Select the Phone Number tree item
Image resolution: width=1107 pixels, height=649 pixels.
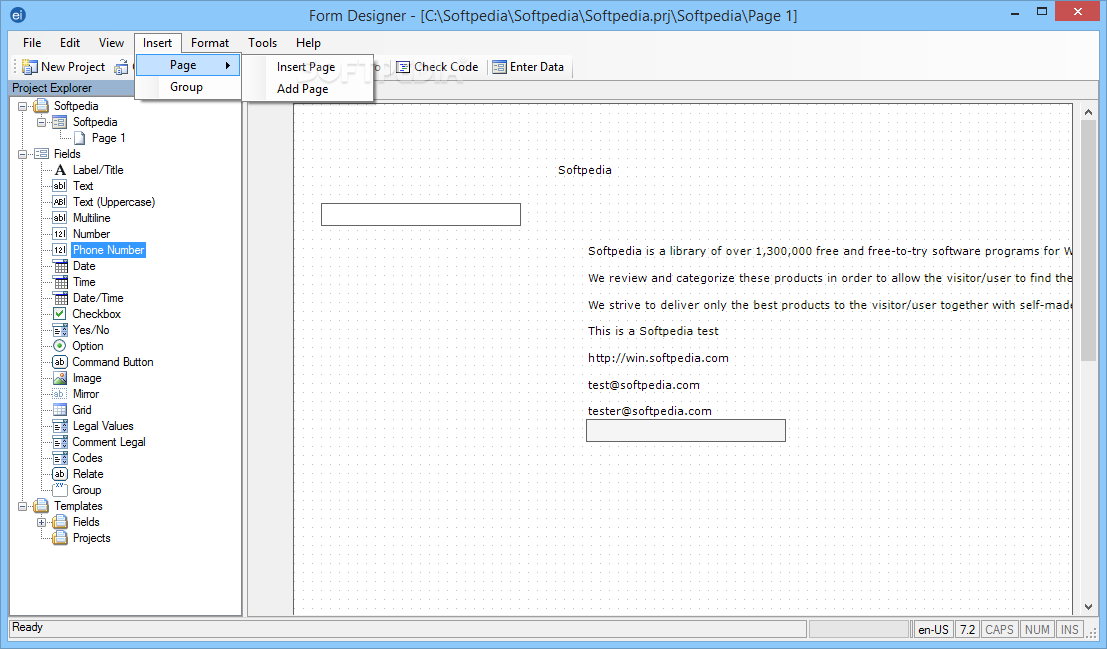[109, 250]
